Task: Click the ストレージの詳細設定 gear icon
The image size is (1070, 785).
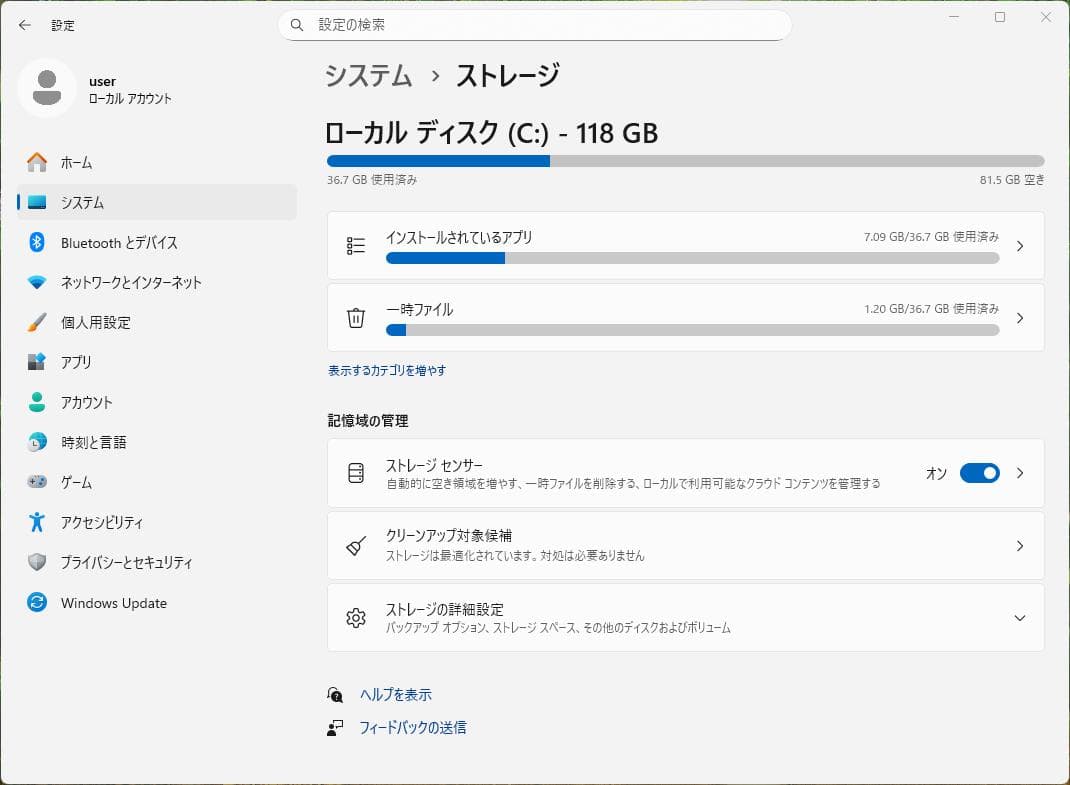Action: point(355,618)
